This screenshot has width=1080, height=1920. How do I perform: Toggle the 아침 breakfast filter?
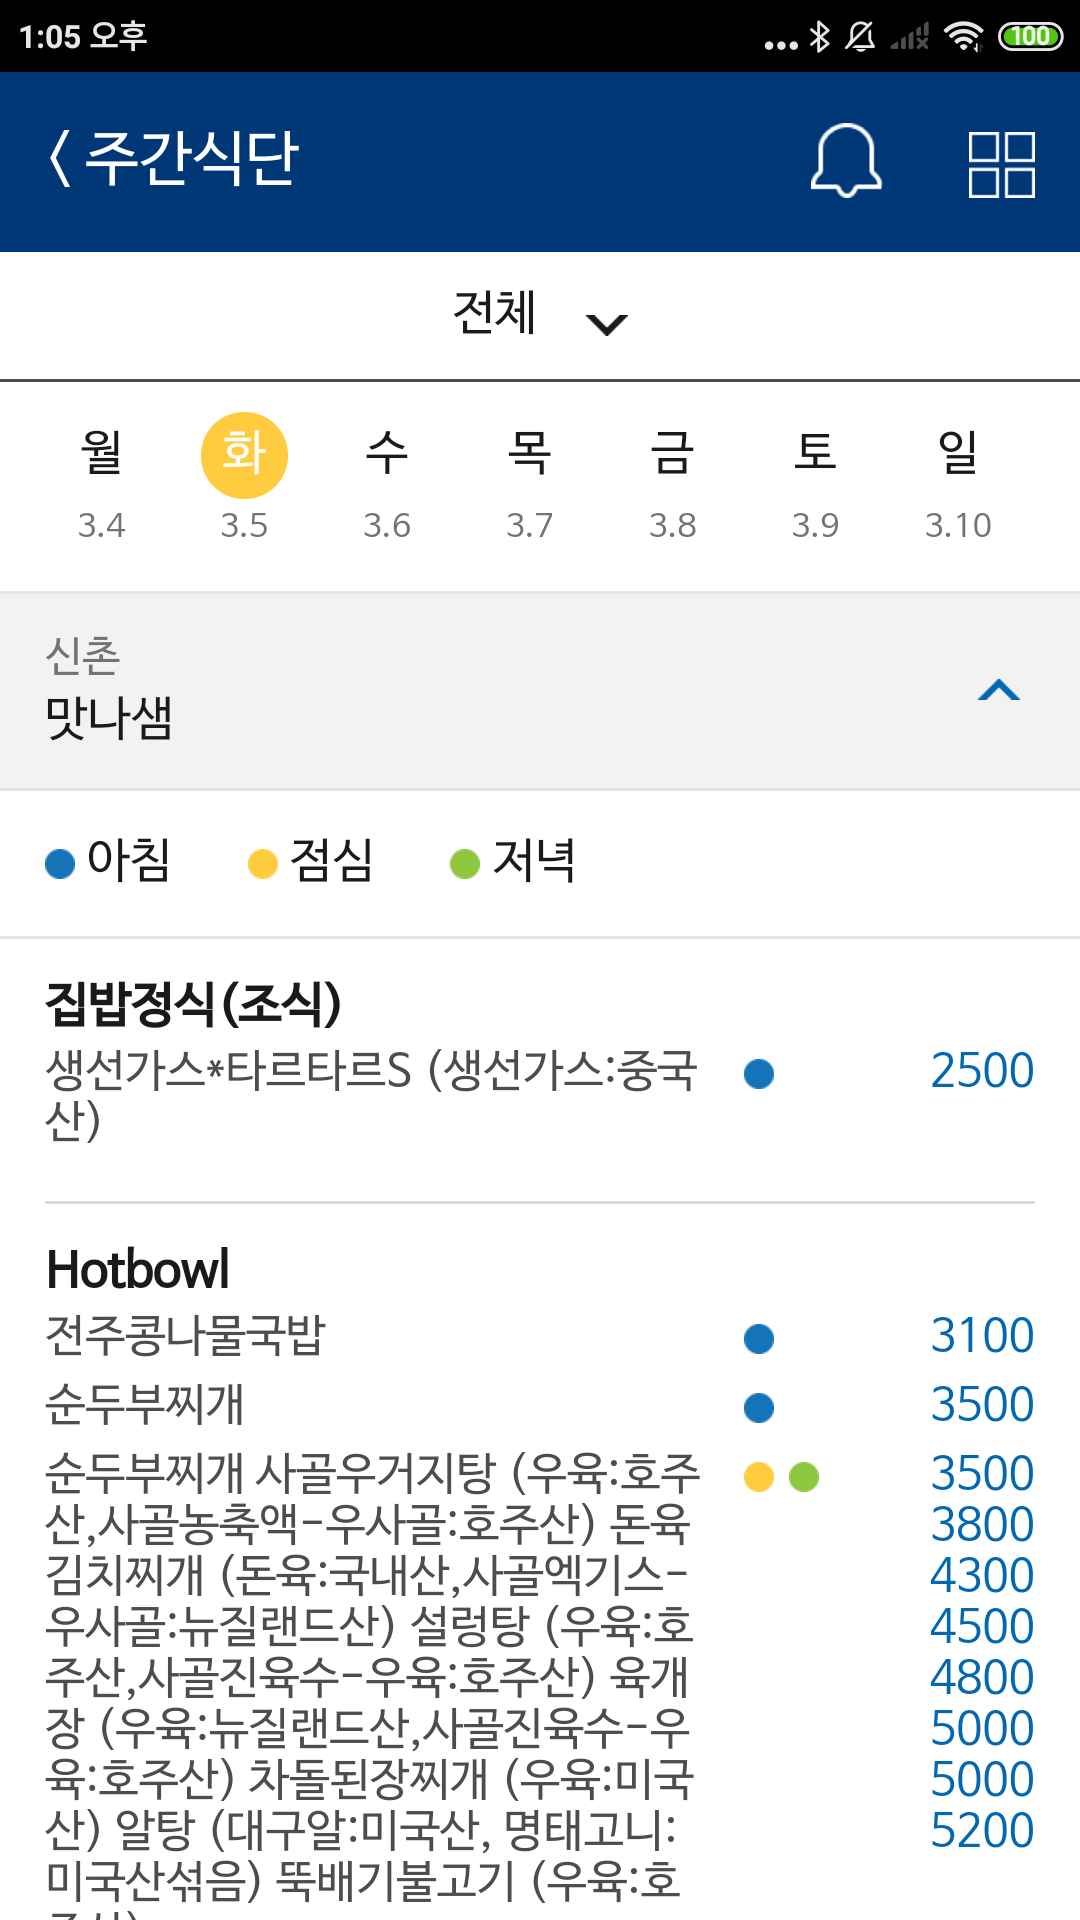coord(109,861)
